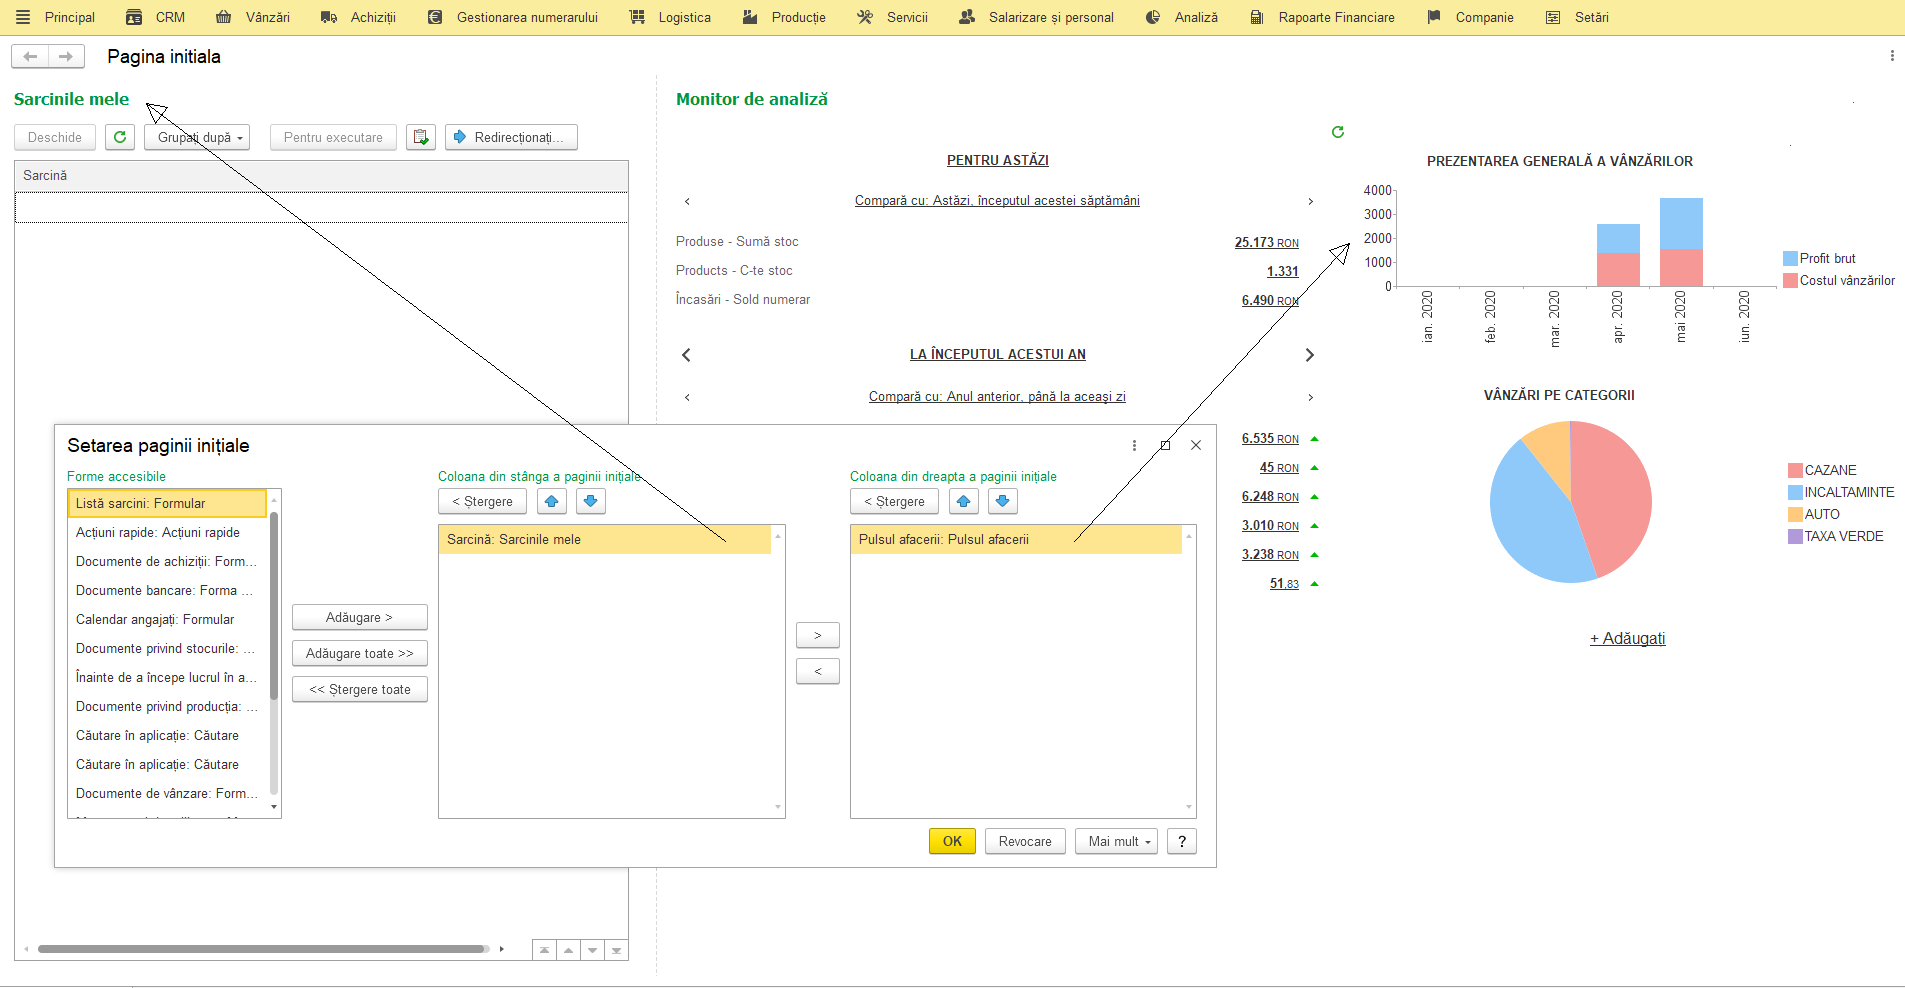Image resolution: width=1905 pixels, height=988 pixels.
Task: Click the Redirecționați button
Action: (511, 137)
